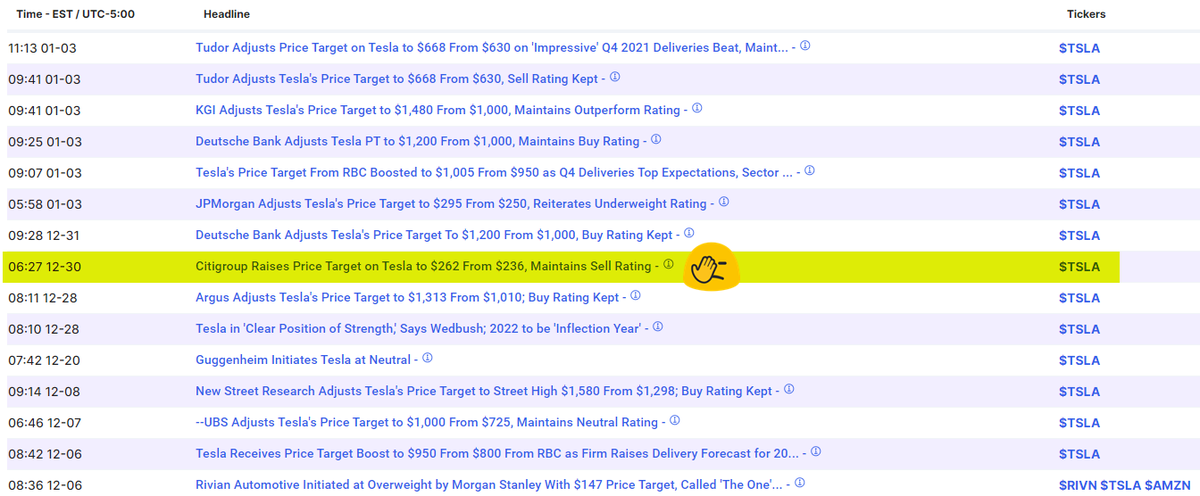Click info icon after Argus $1,313 headline
1200x496 pixels.
[x=635, y=295]
